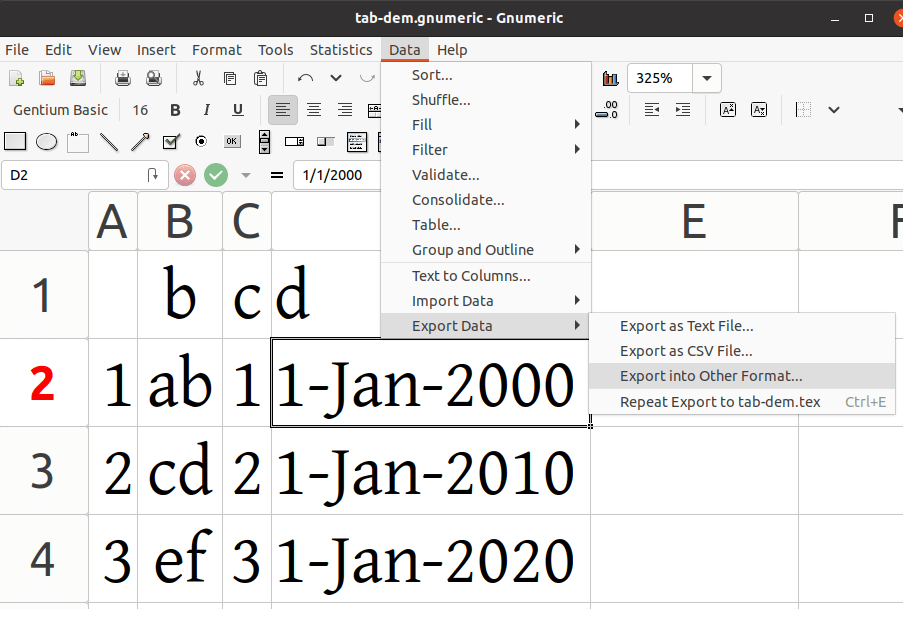The height and width of the screenshot is (618, 903).
Task: Select Text to Columns menu entry
Action: point(471,276)
